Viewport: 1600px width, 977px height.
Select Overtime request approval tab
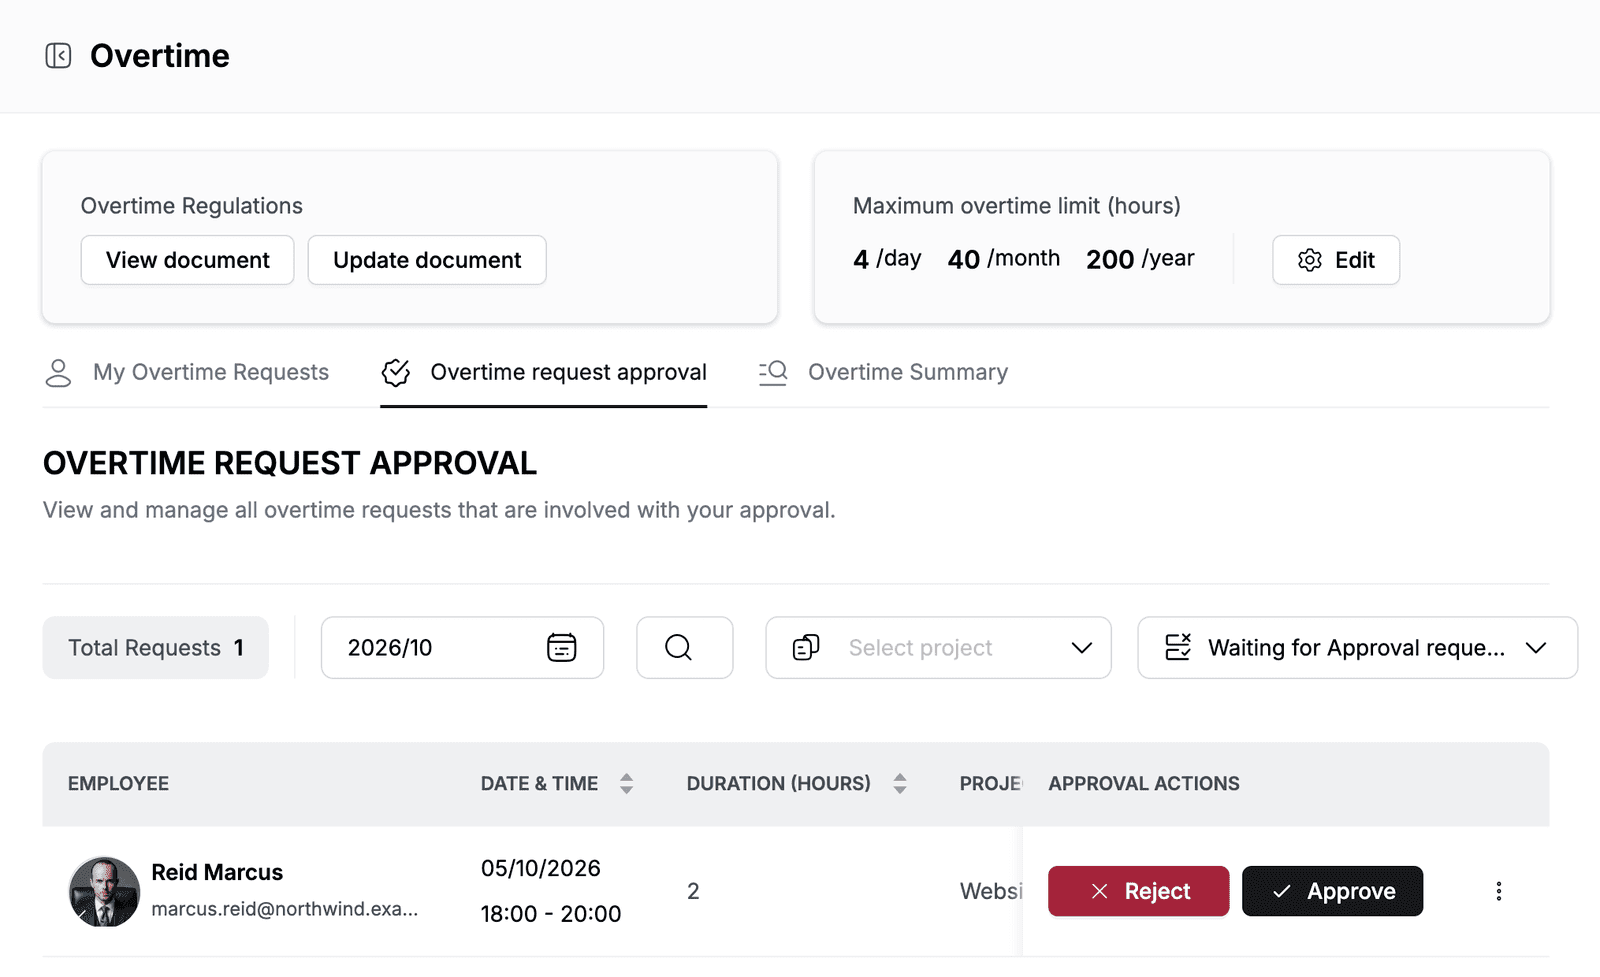click(x=544, y=373)
